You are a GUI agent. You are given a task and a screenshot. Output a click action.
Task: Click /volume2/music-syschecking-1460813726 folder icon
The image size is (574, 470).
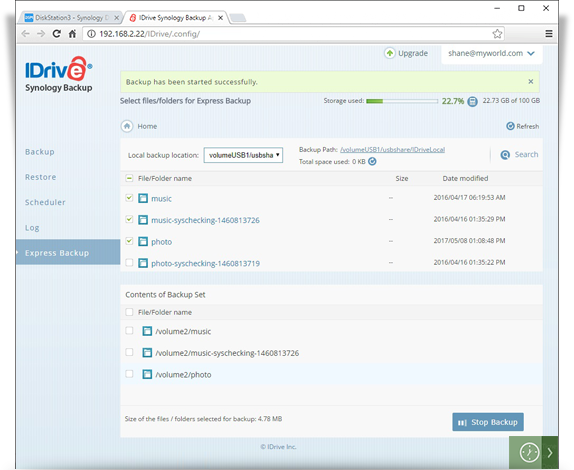(147, 353)
